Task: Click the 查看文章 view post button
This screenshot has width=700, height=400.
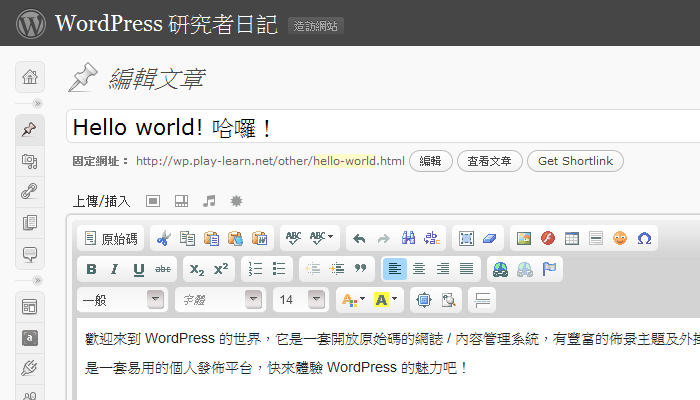Action: pyautogui.click(x=489, y=161)
